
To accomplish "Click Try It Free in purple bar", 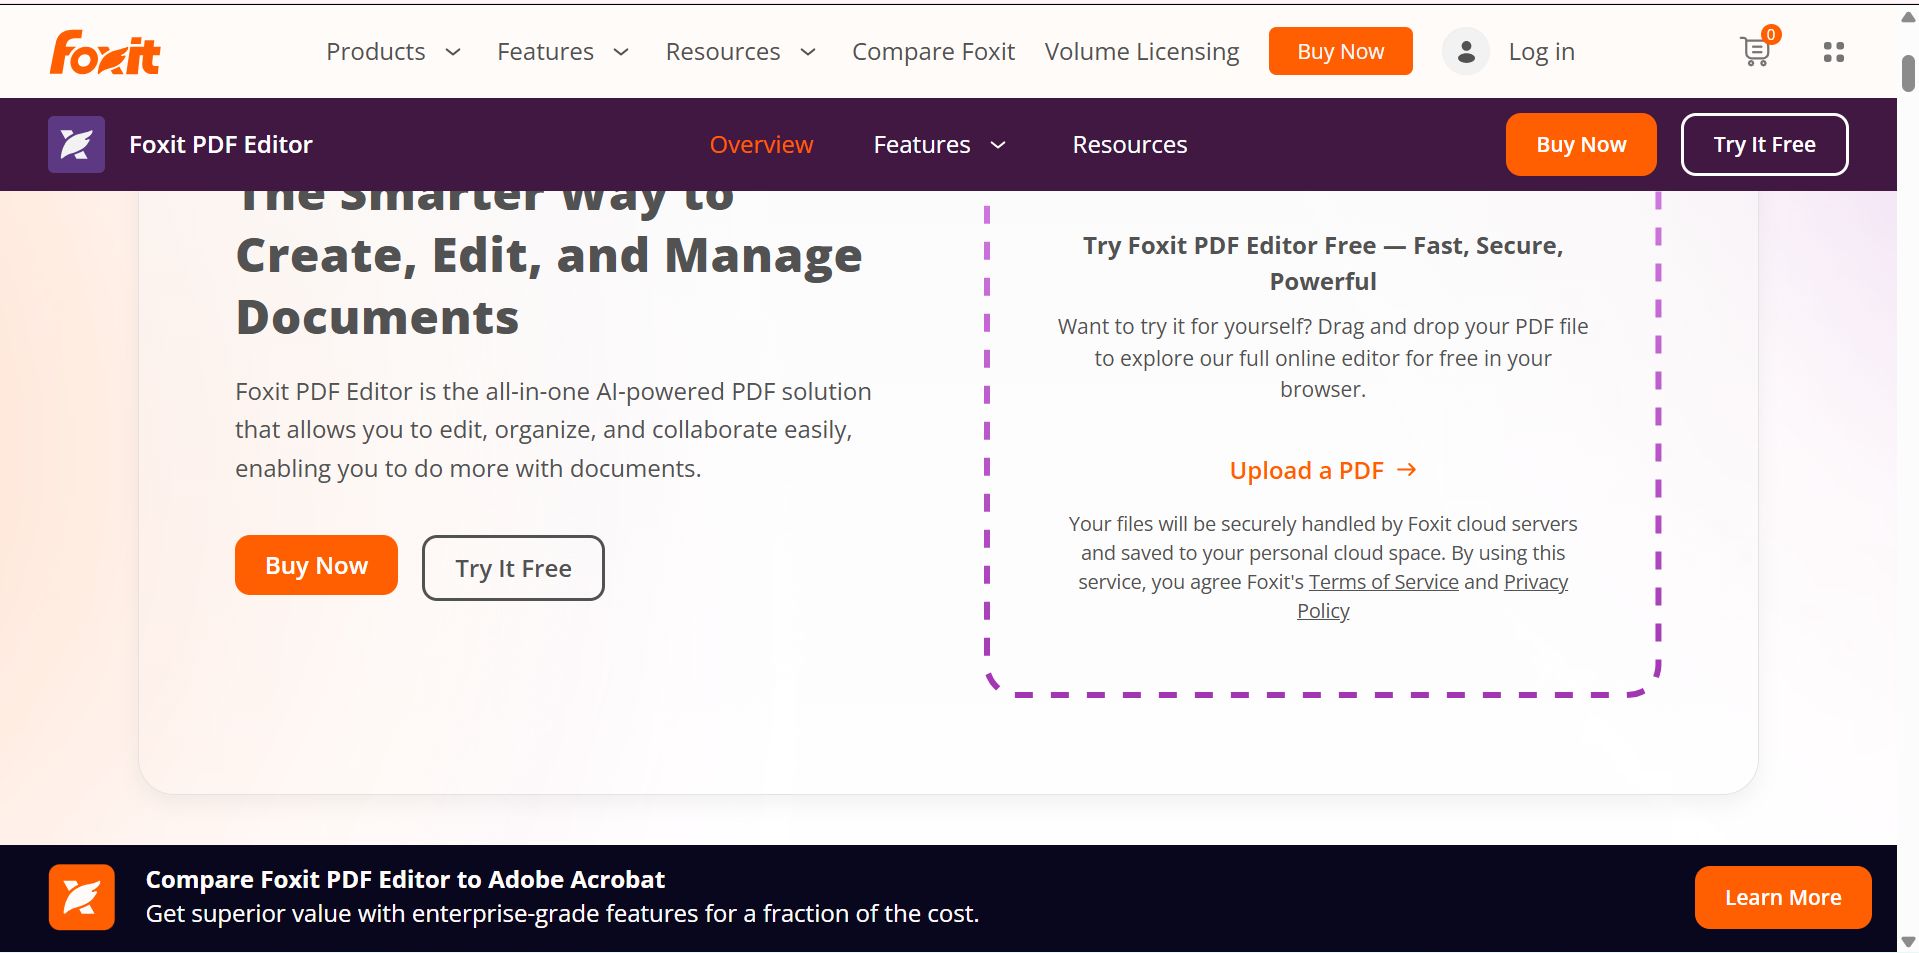I will click(1765, 144).
